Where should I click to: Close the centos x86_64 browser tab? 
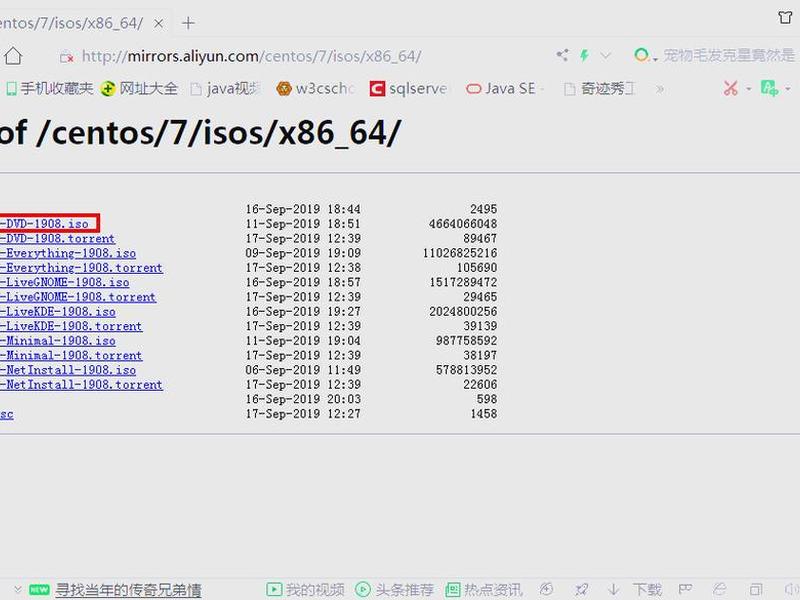(159, 23)
